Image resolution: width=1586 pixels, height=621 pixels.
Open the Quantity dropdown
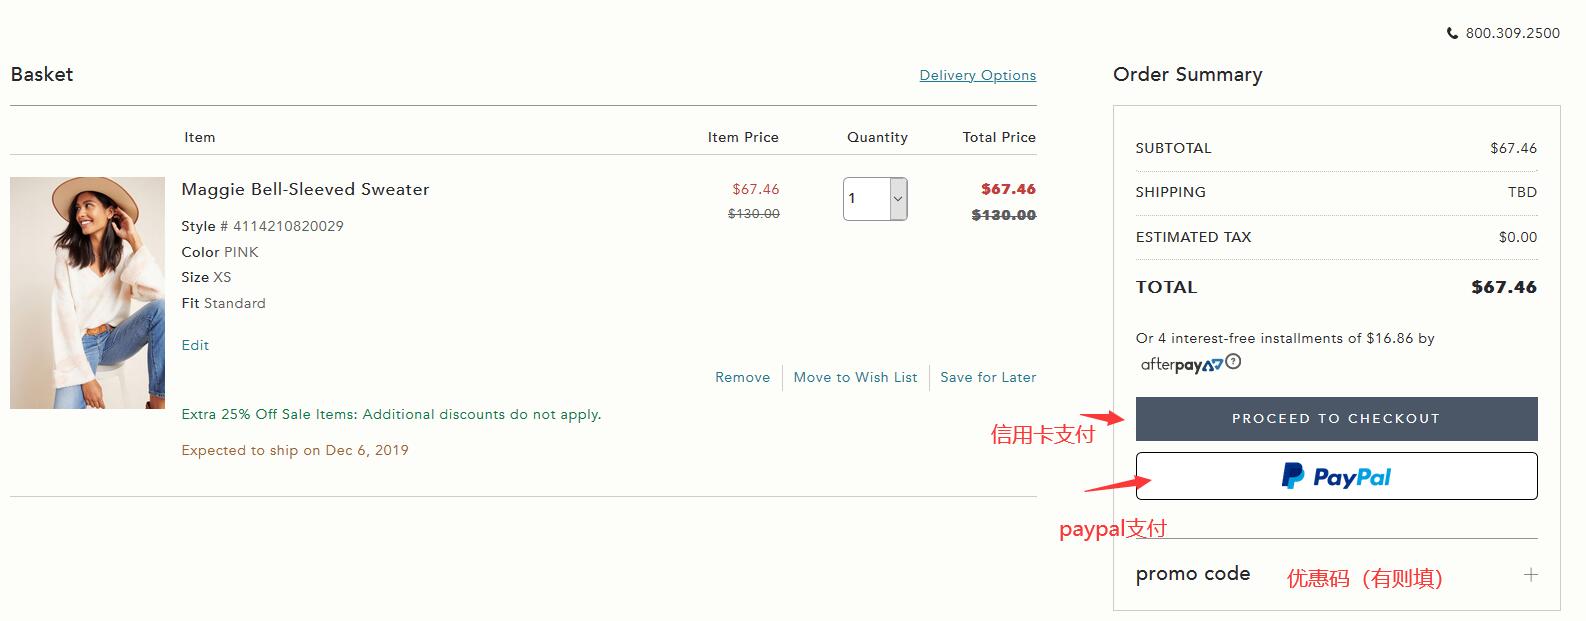(875, 199)
